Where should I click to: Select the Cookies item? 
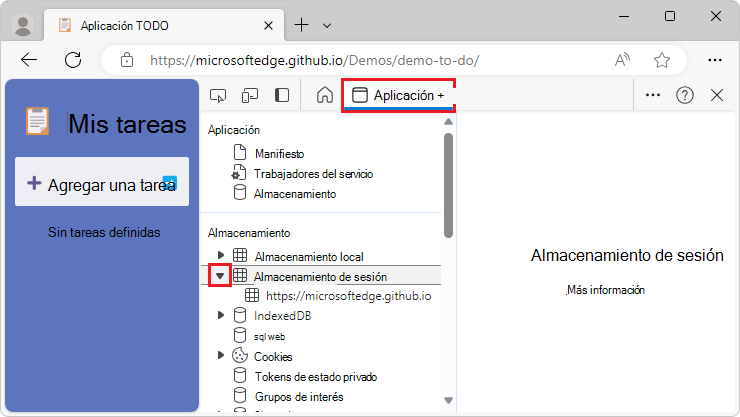(273, 357)
